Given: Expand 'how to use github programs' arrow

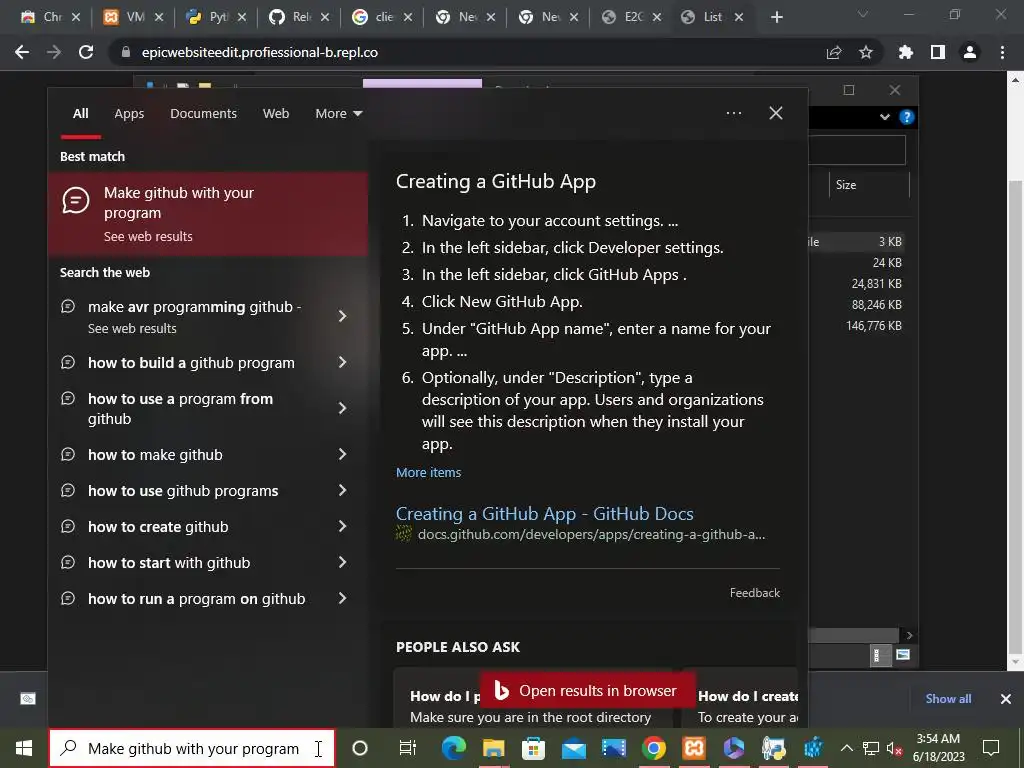Looking at the screenshot, I should 342,490.
